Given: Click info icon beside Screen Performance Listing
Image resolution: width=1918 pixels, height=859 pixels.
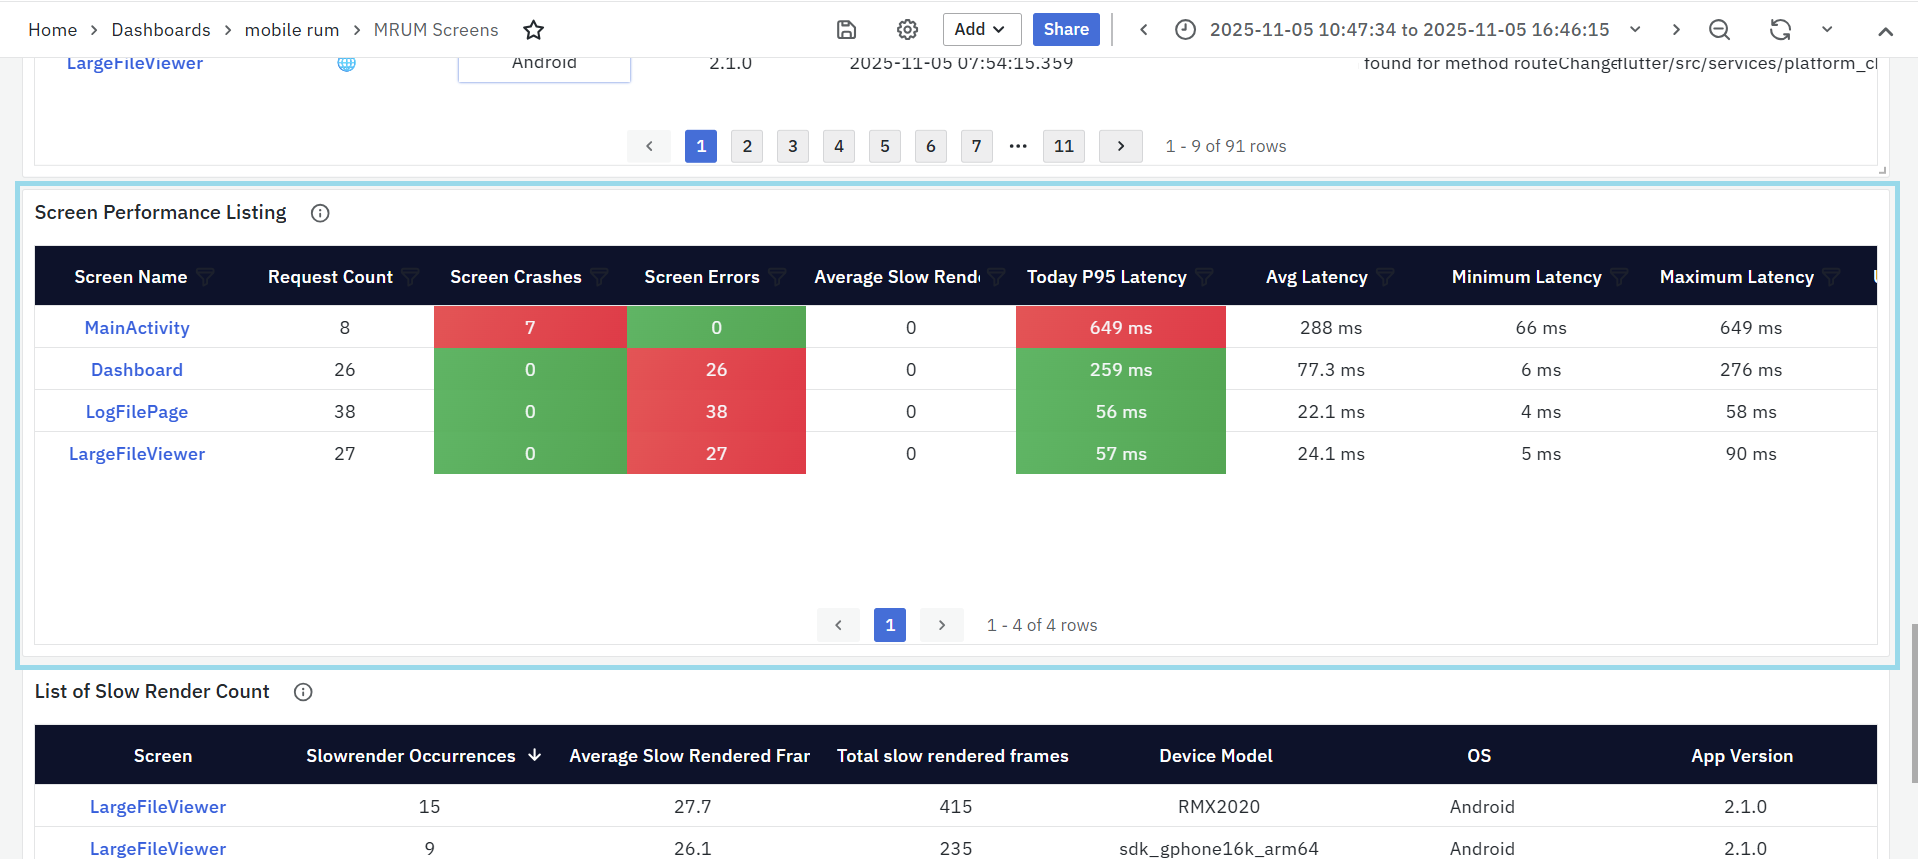Looking at the screenshot, I should click(320, 213).
